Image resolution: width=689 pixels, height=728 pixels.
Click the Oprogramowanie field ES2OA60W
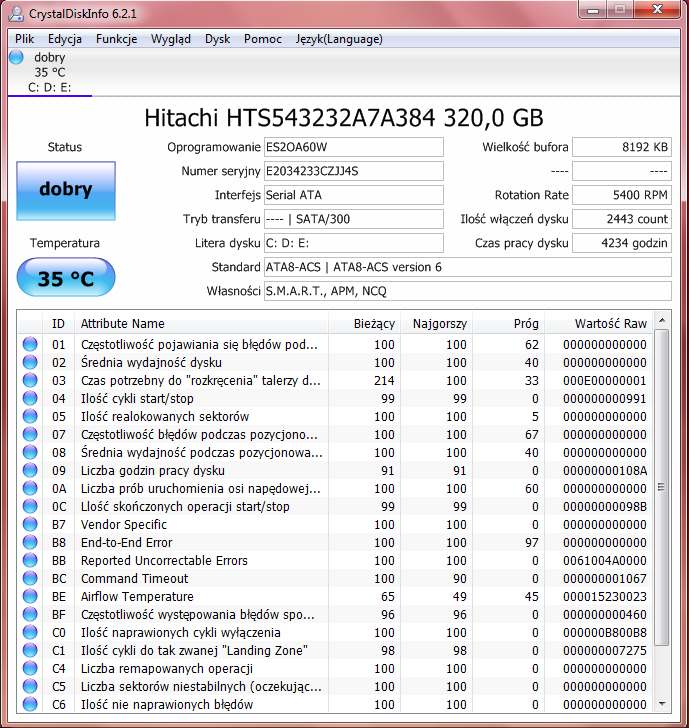point(354,147)
